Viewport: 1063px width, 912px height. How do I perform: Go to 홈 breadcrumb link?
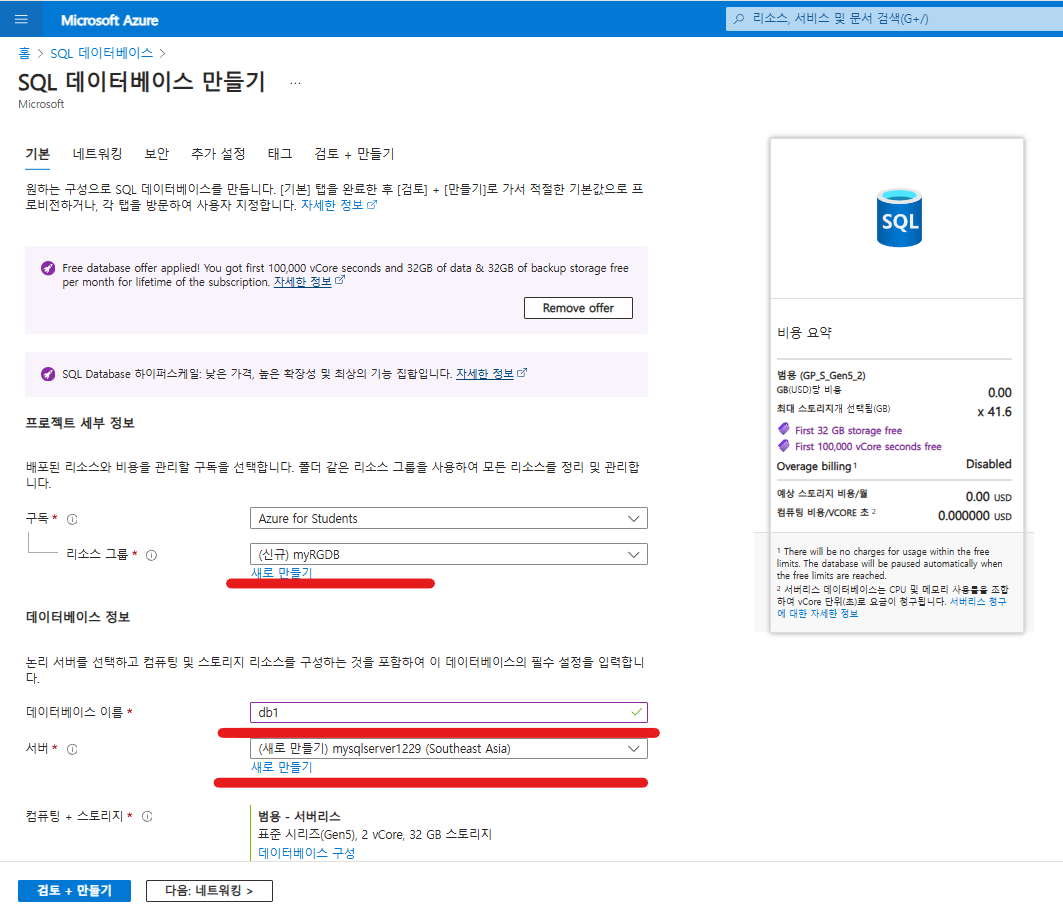tap(24, 53)
